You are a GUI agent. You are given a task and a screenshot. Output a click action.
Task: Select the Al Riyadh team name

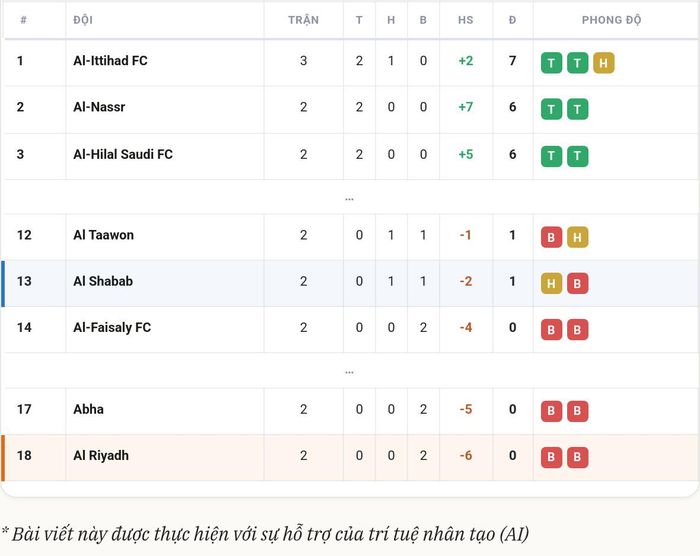(x=101, y=456)
